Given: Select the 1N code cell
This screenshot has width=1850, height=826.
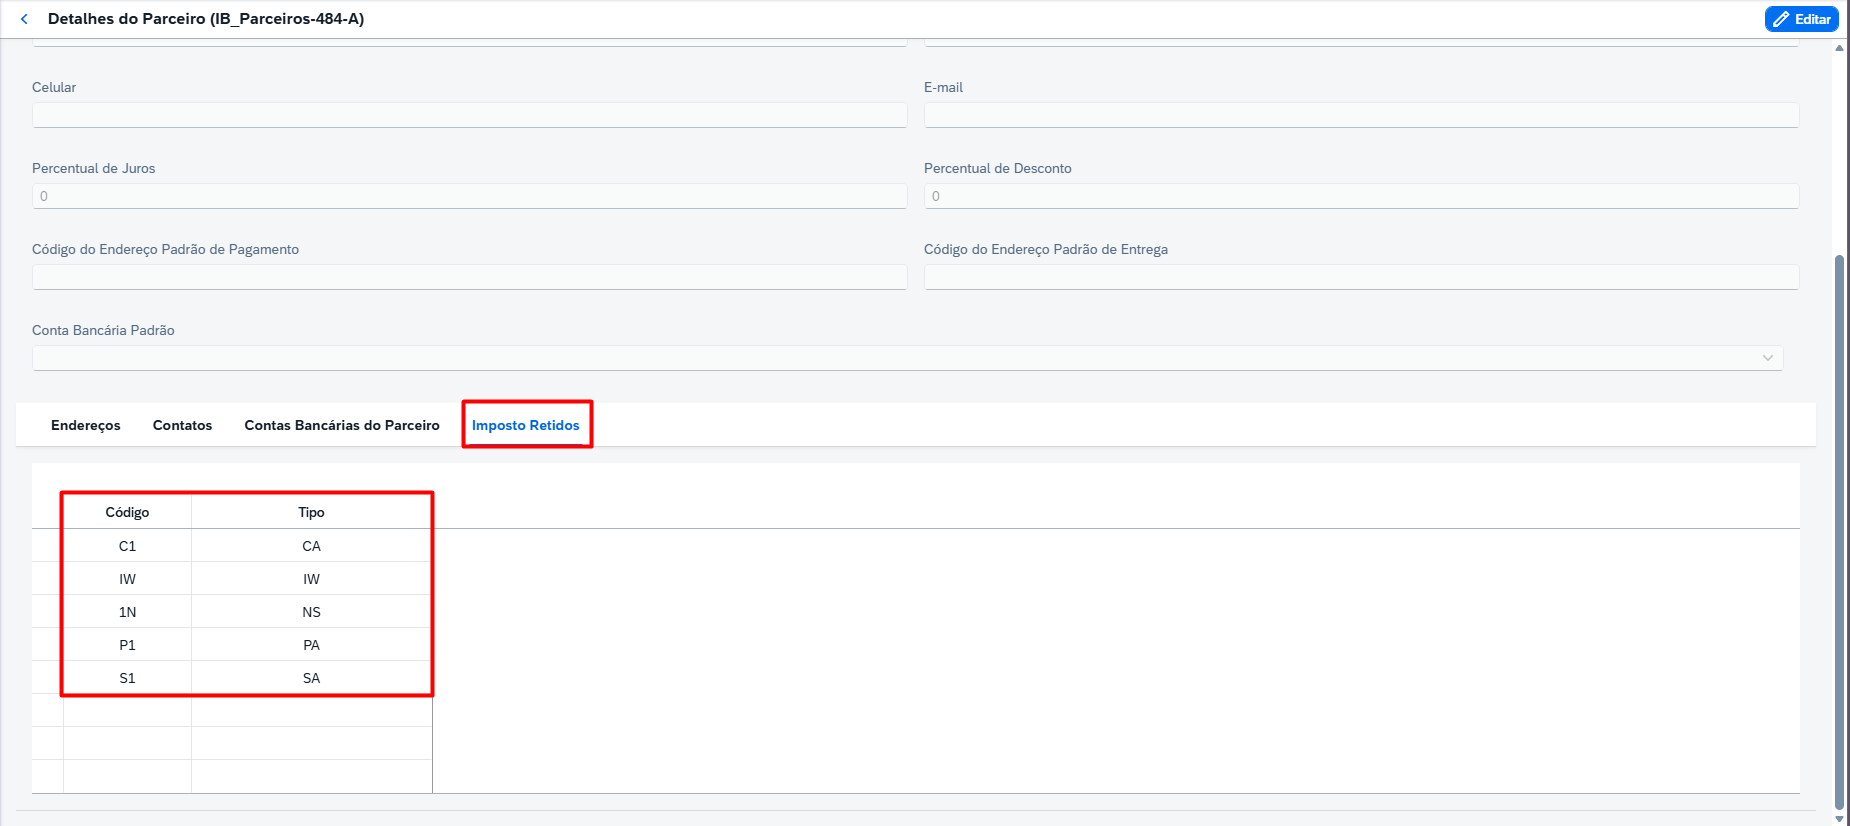Looking at the screenshot, I should [127, 612].
